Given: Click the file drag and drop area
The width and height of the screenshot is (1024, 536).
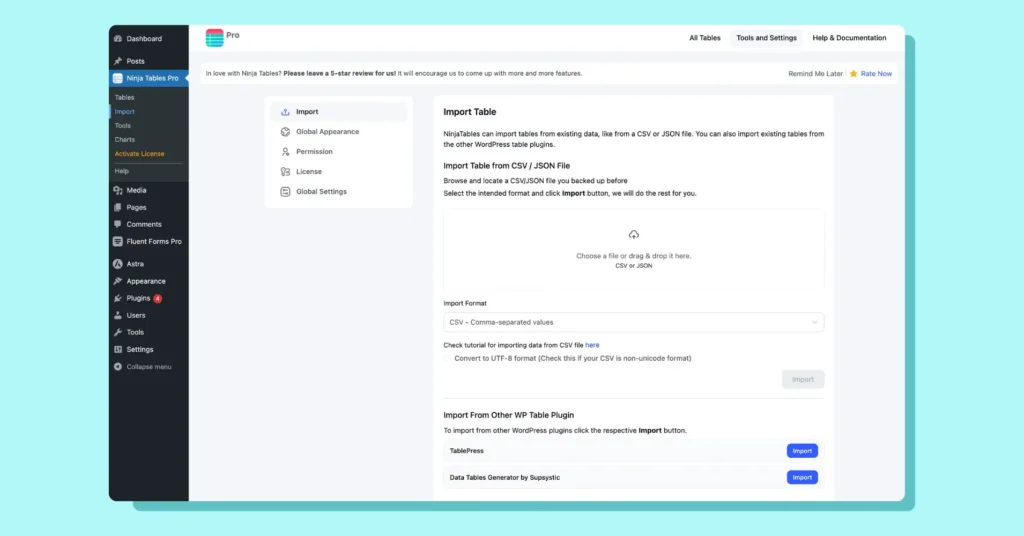Looking at the screenshot, I should click(x=633, y=249).
